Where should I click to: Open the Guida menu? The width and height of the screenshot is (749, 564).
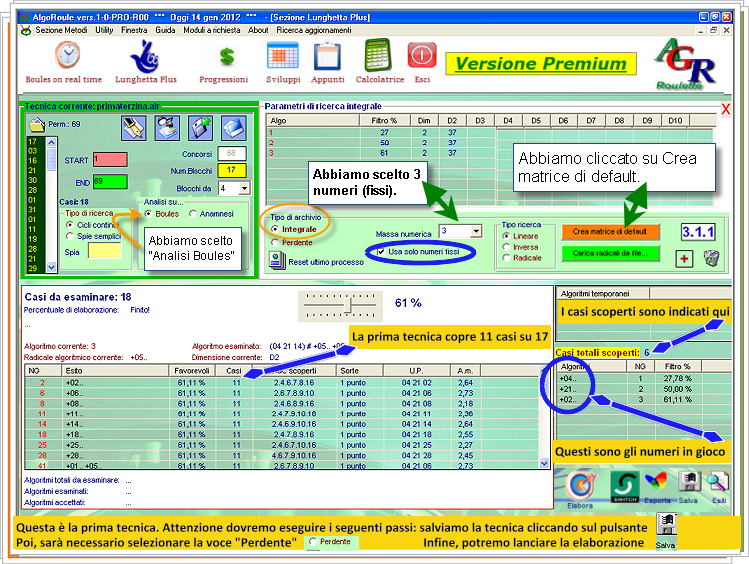coord(165,30)
